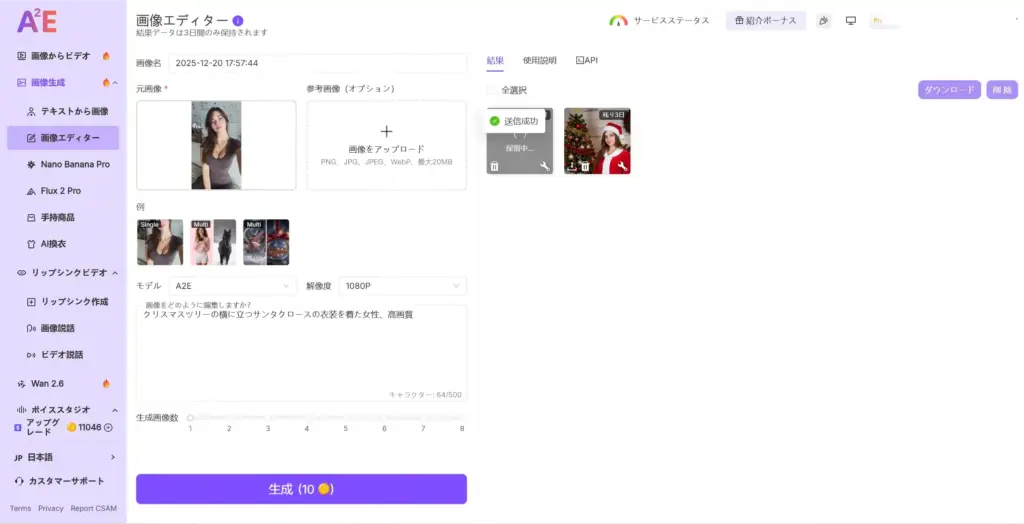This screenshot has width=1024, height=524.
Task: Open the 解像度 dropdown showing 1080P
Action: click(x=402, y=286)
